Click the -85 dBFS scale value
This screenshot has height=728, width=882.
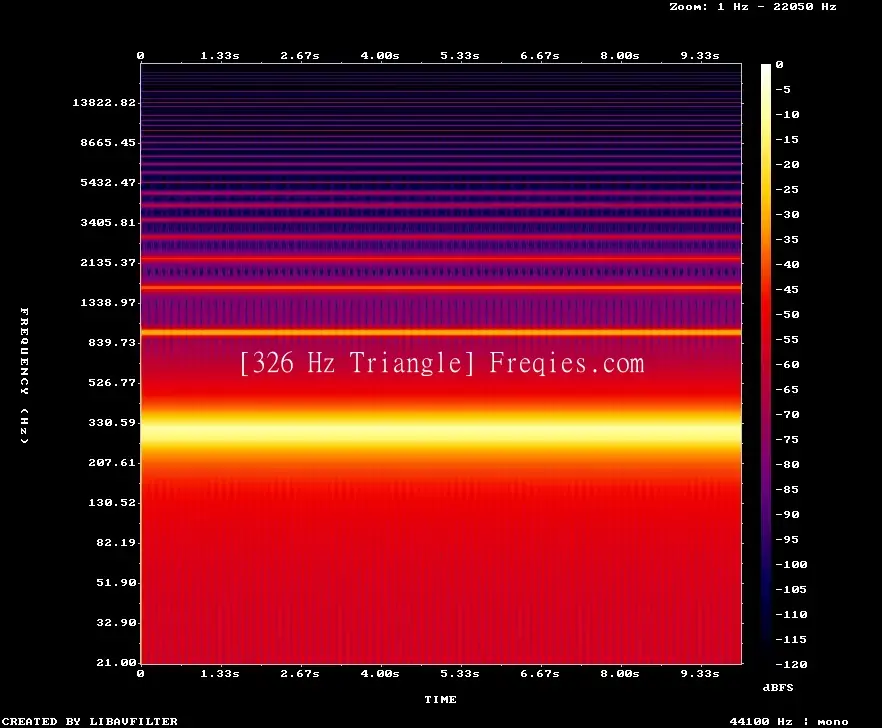tap(788, 489)
